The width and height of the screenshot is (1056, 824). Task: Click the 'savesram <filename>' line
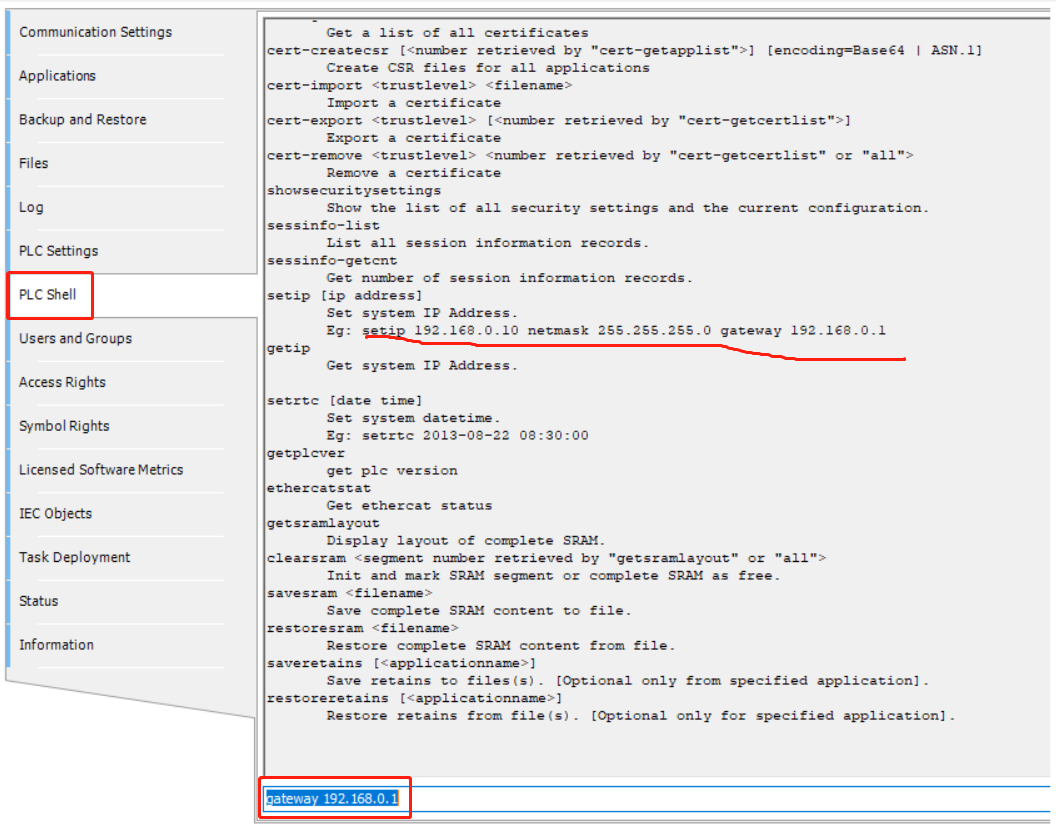pos(350,593)
